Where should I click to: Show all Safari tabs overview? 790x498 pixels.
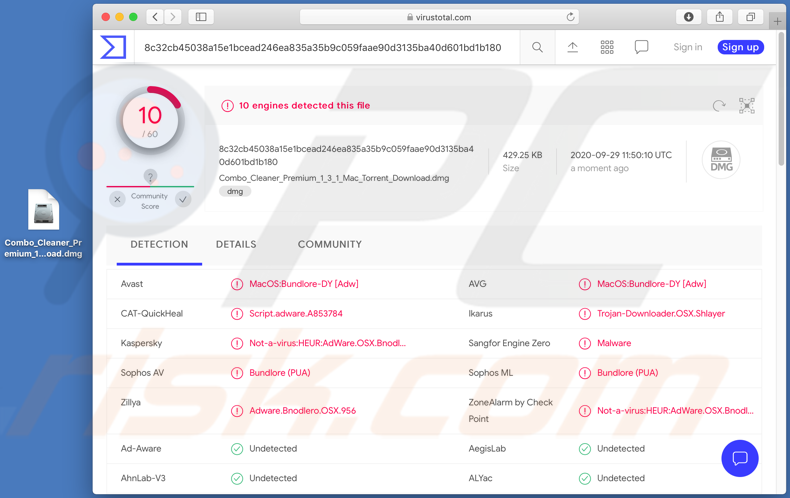tap(750, 17)
